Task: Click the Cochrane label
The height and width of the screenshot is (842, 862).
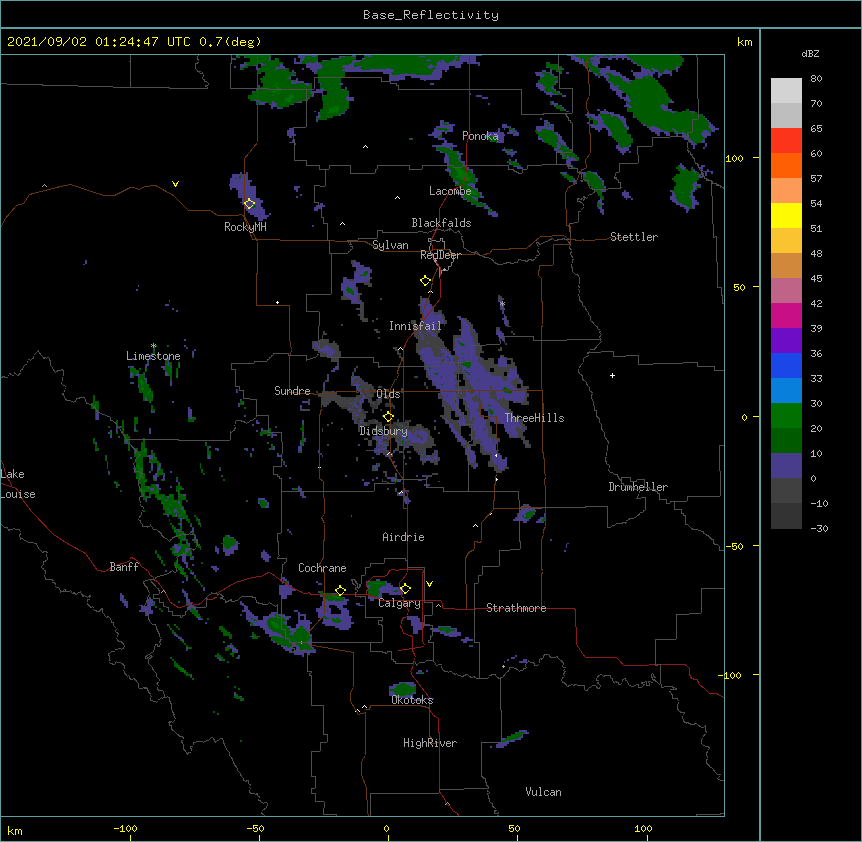Action: [x=322, y=568]
